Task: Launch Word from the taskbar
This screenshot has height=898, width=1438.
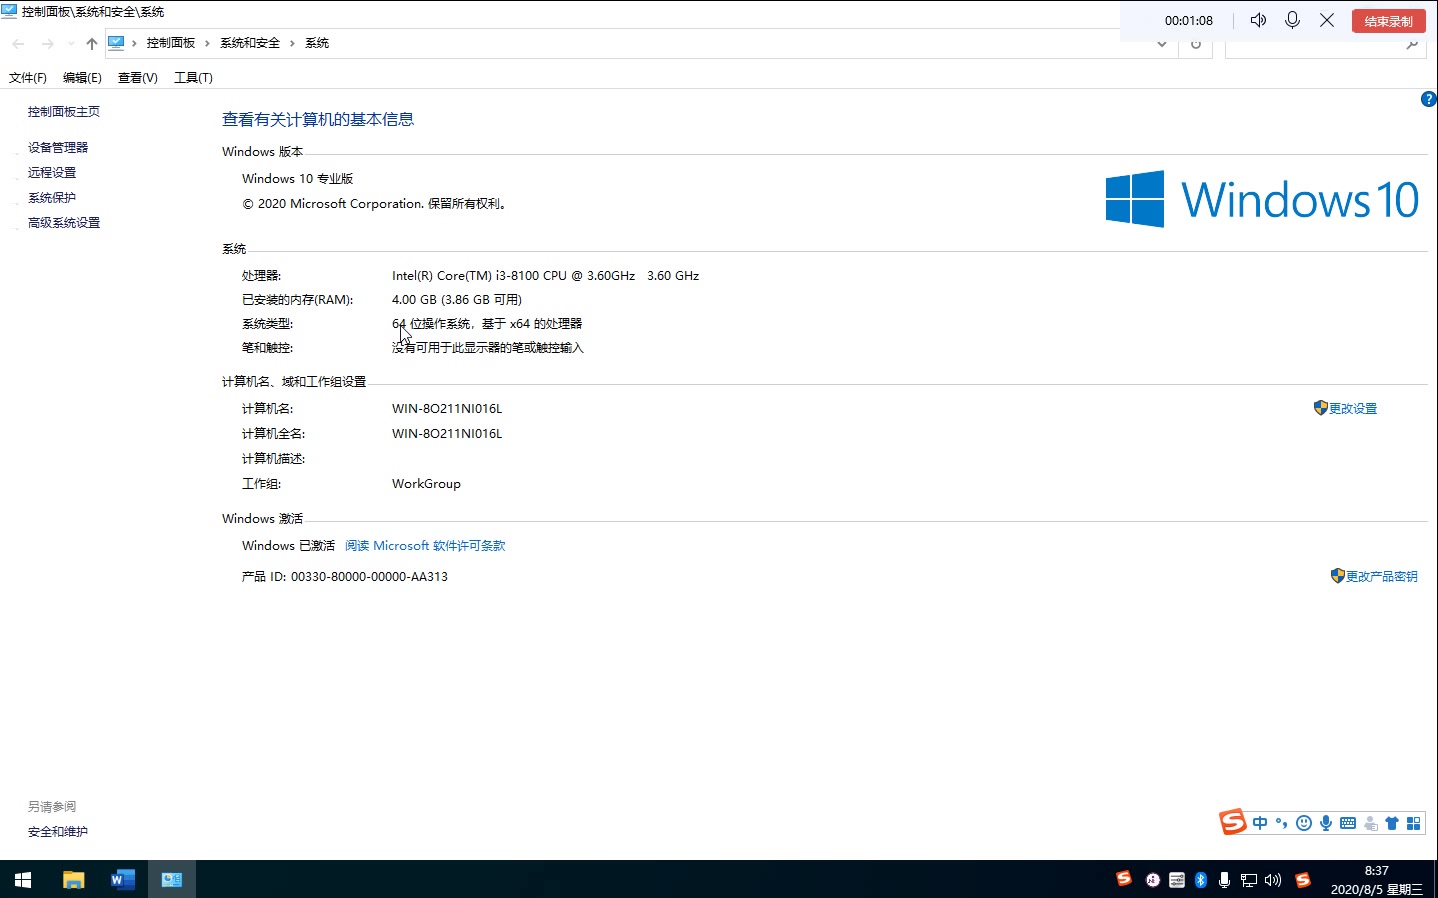Action: coord(122,880)
